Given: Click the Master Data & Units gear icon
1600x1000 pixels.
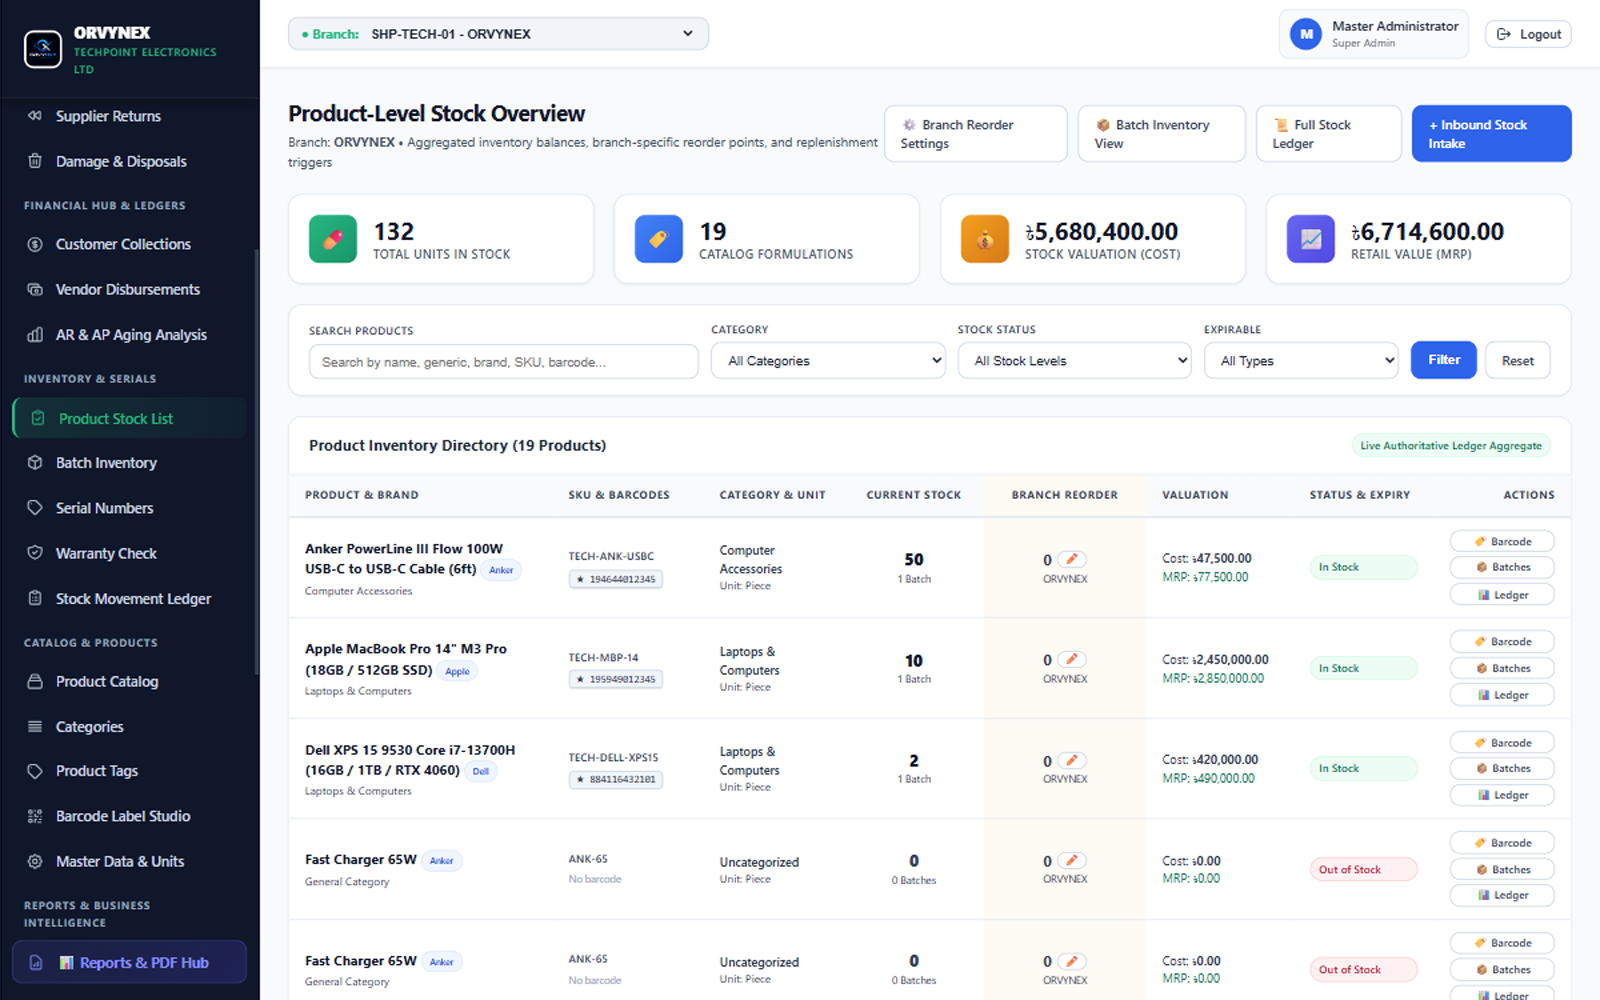Looking at the screenshot, I should (x=35, y=861).
